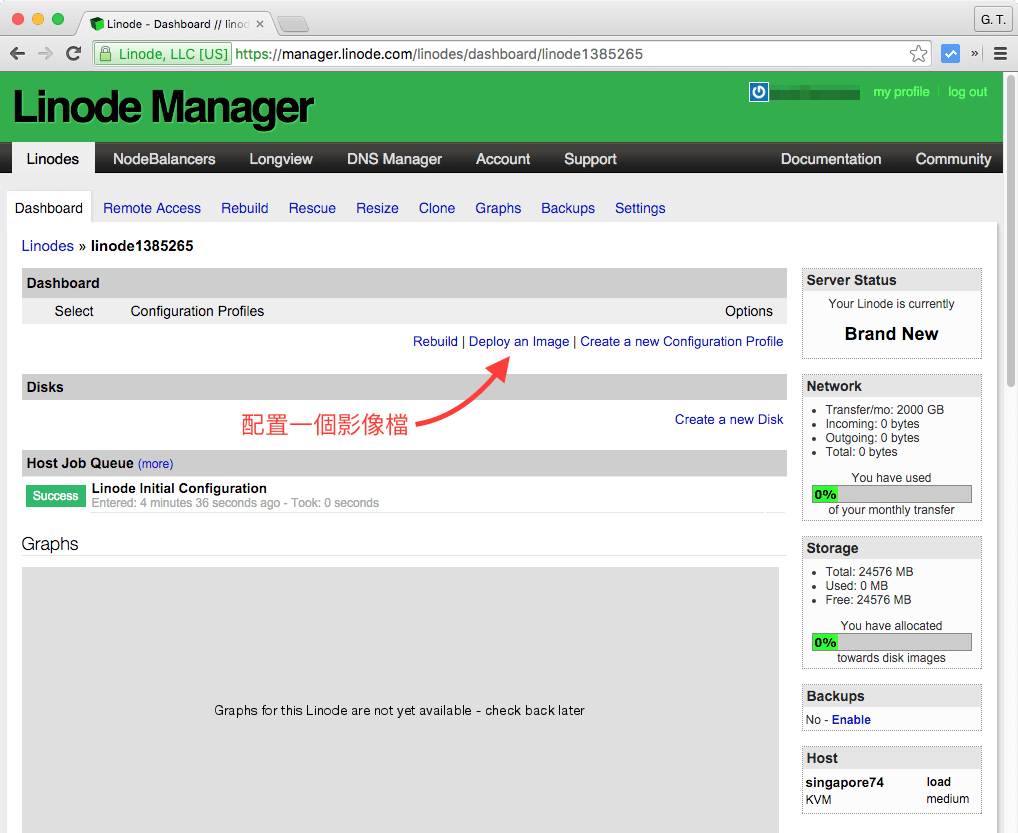This screenshot has height=833, width=1018.
Task: Switch to the Backups sub-tab
Action: tap(568, 208)
